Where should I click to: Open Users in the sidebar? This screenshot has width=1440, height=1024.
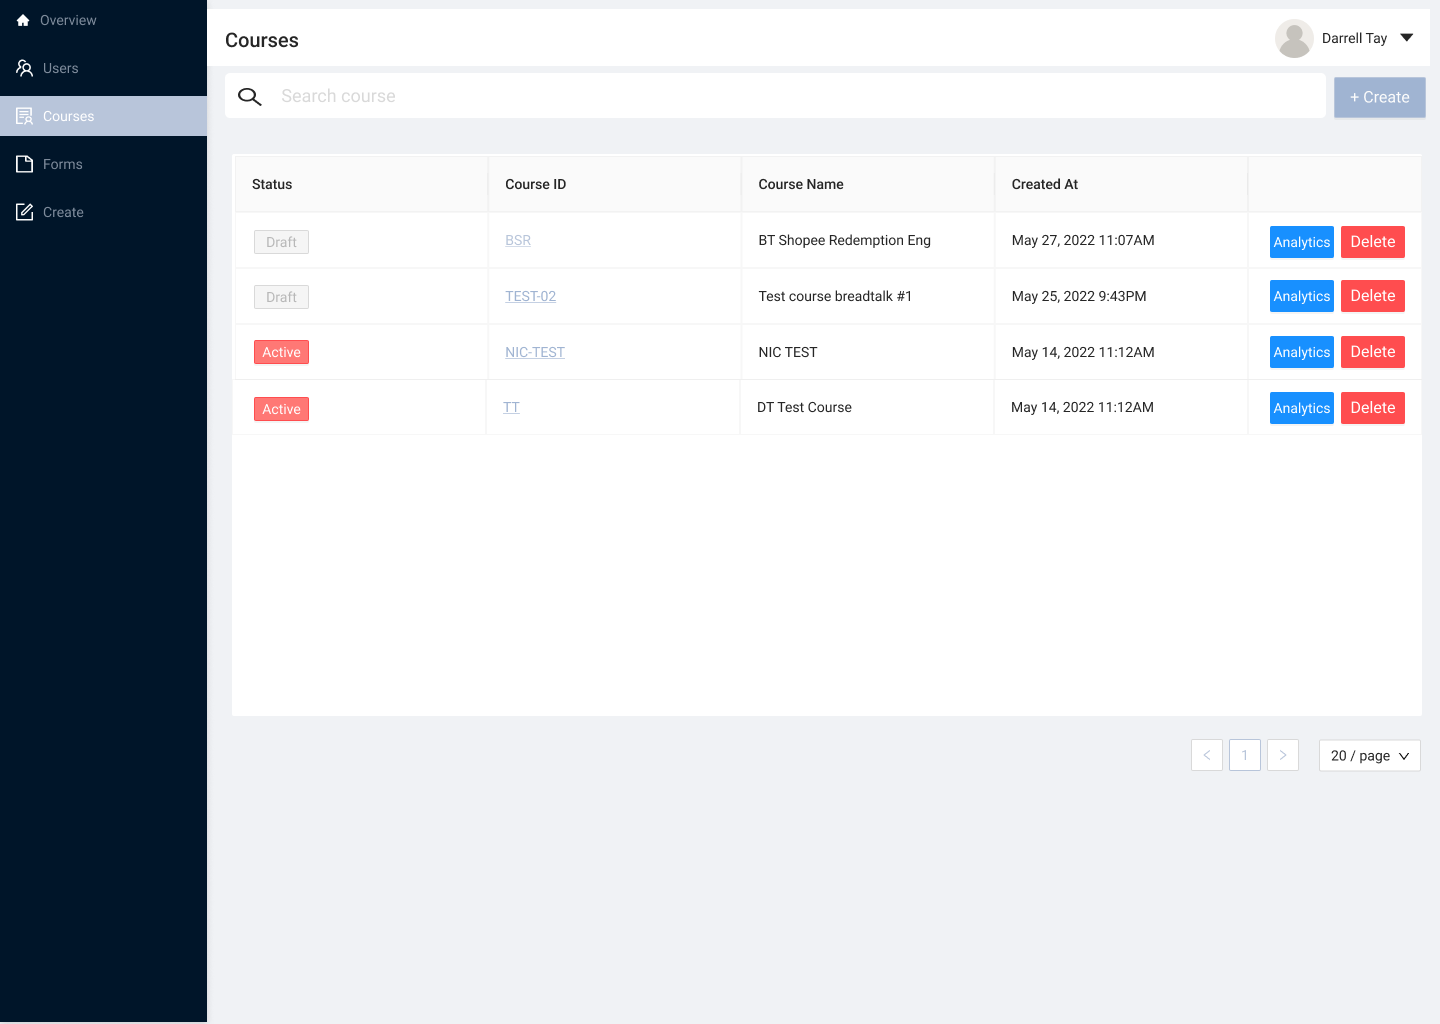coord(104,68)
